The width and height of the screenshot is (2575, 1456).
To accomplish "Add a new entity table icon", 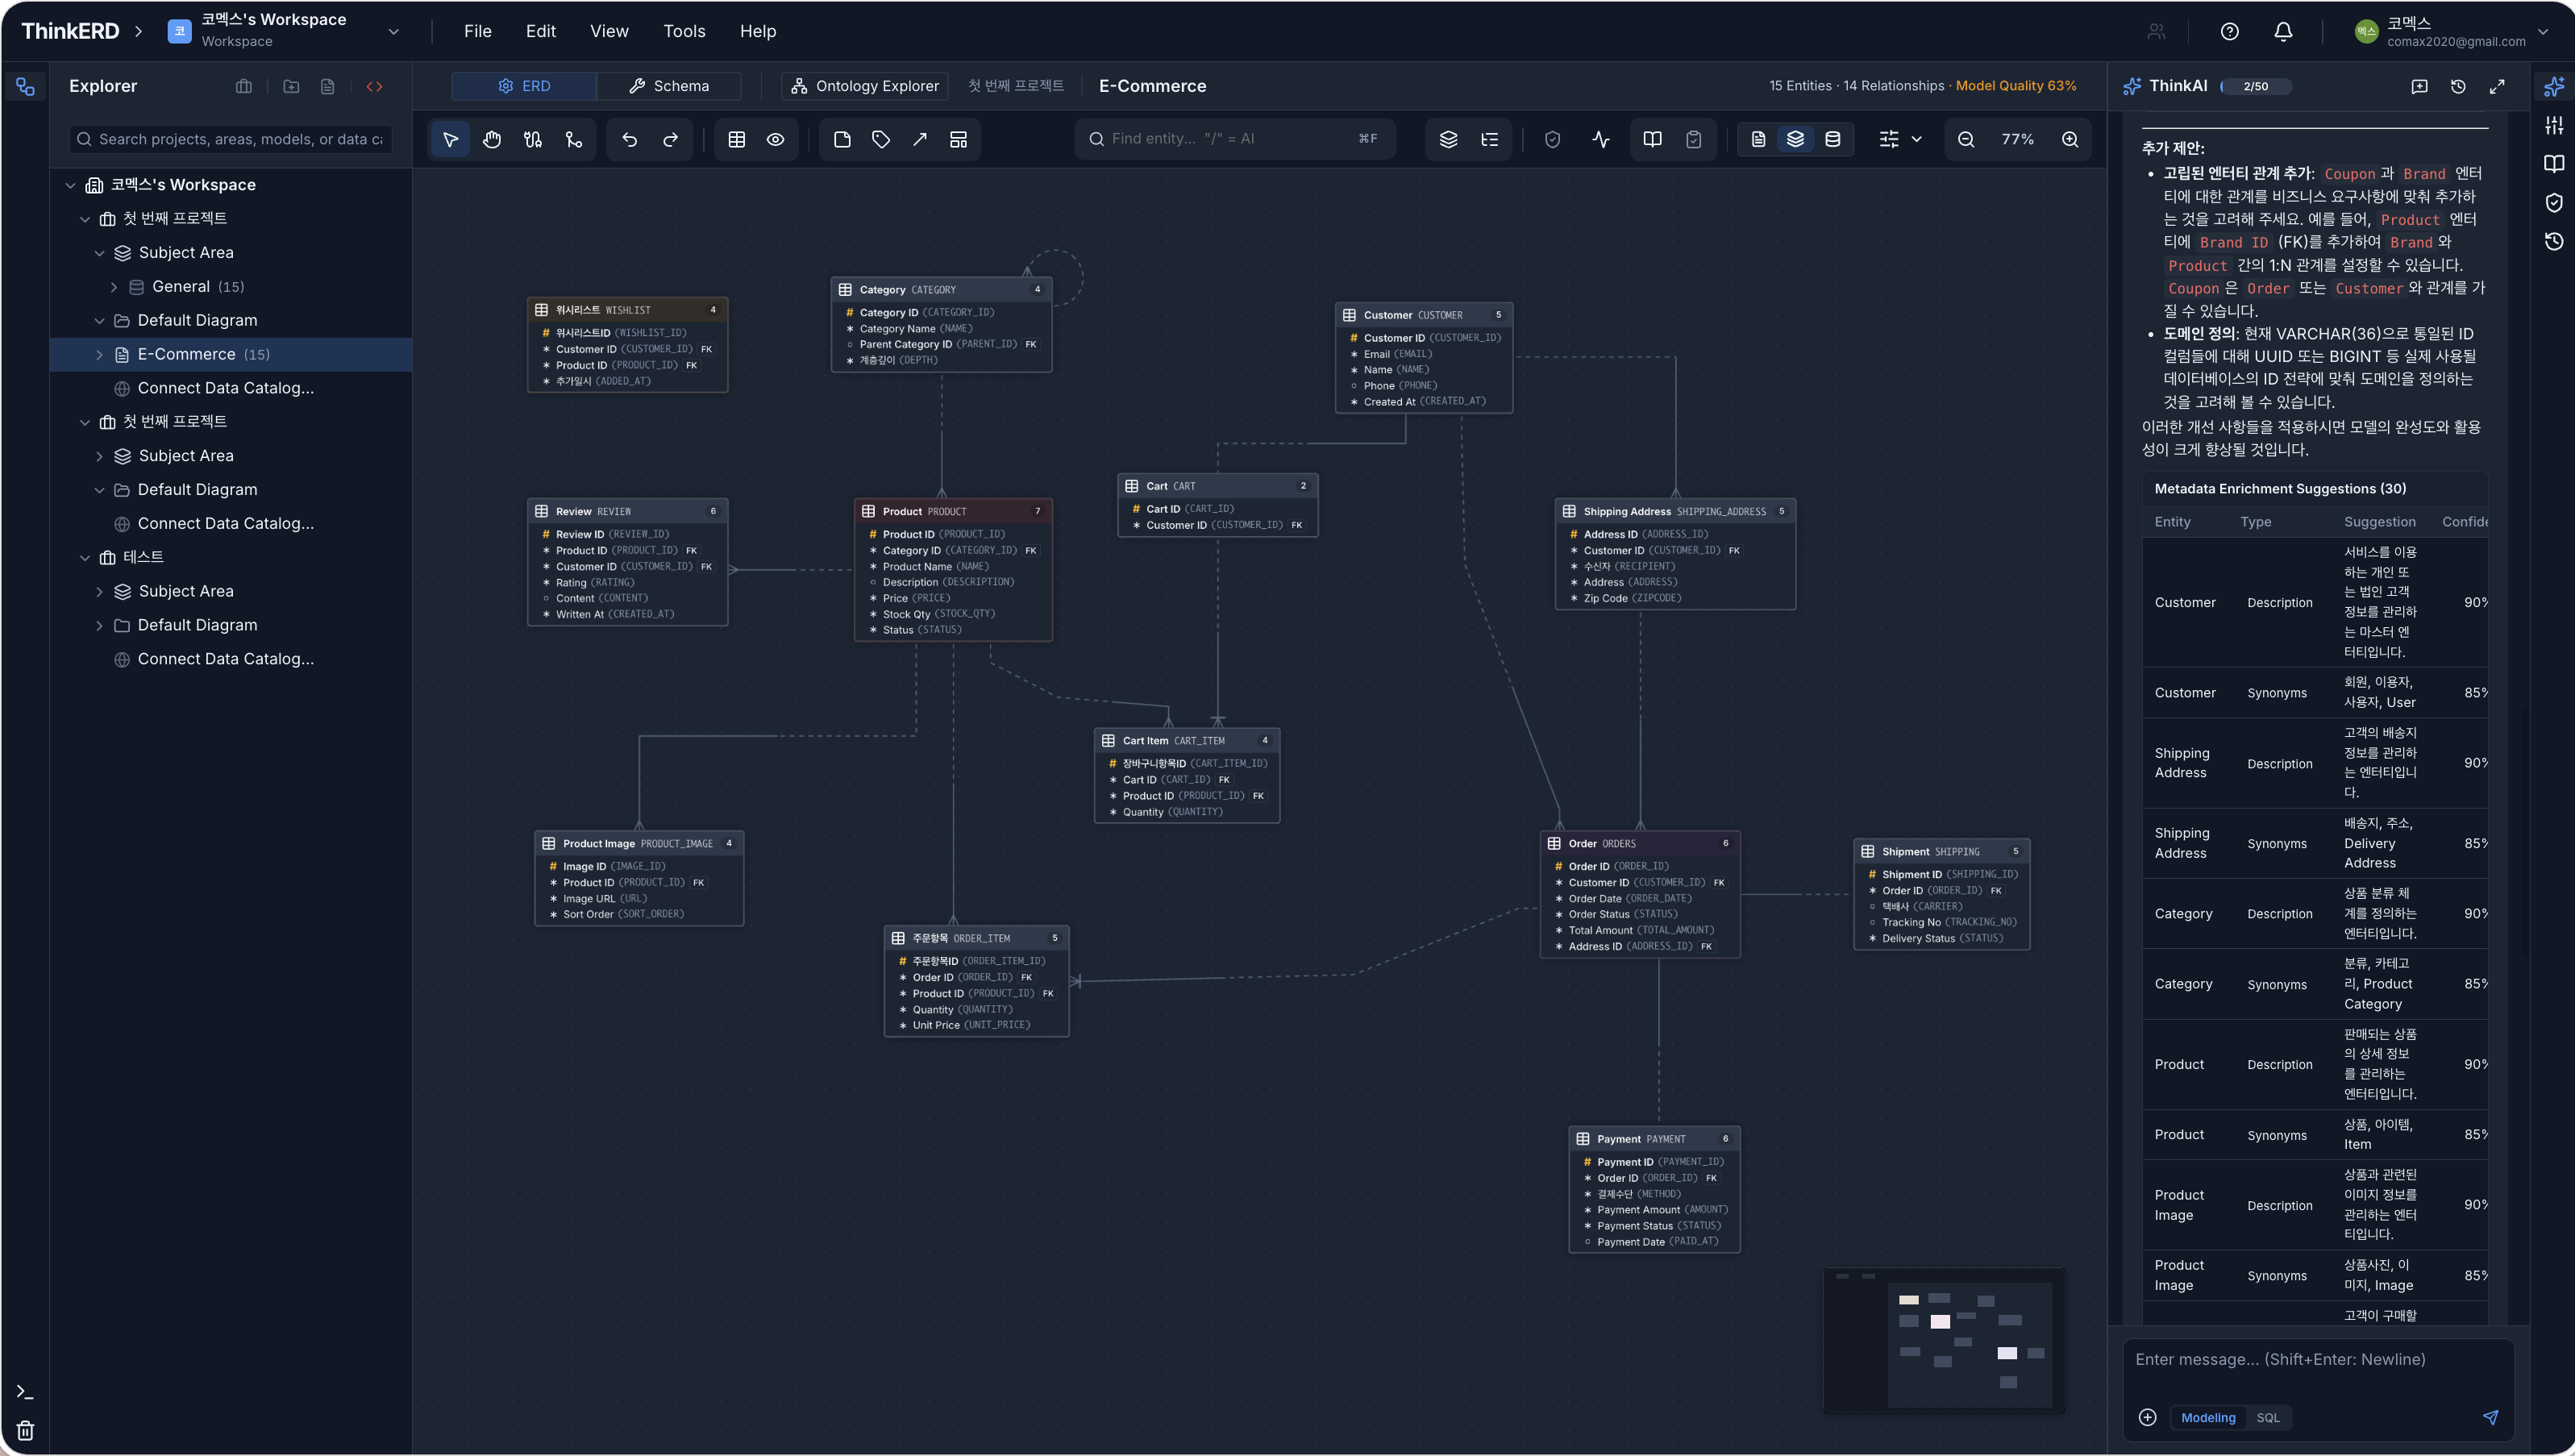I will coord(737,139).
